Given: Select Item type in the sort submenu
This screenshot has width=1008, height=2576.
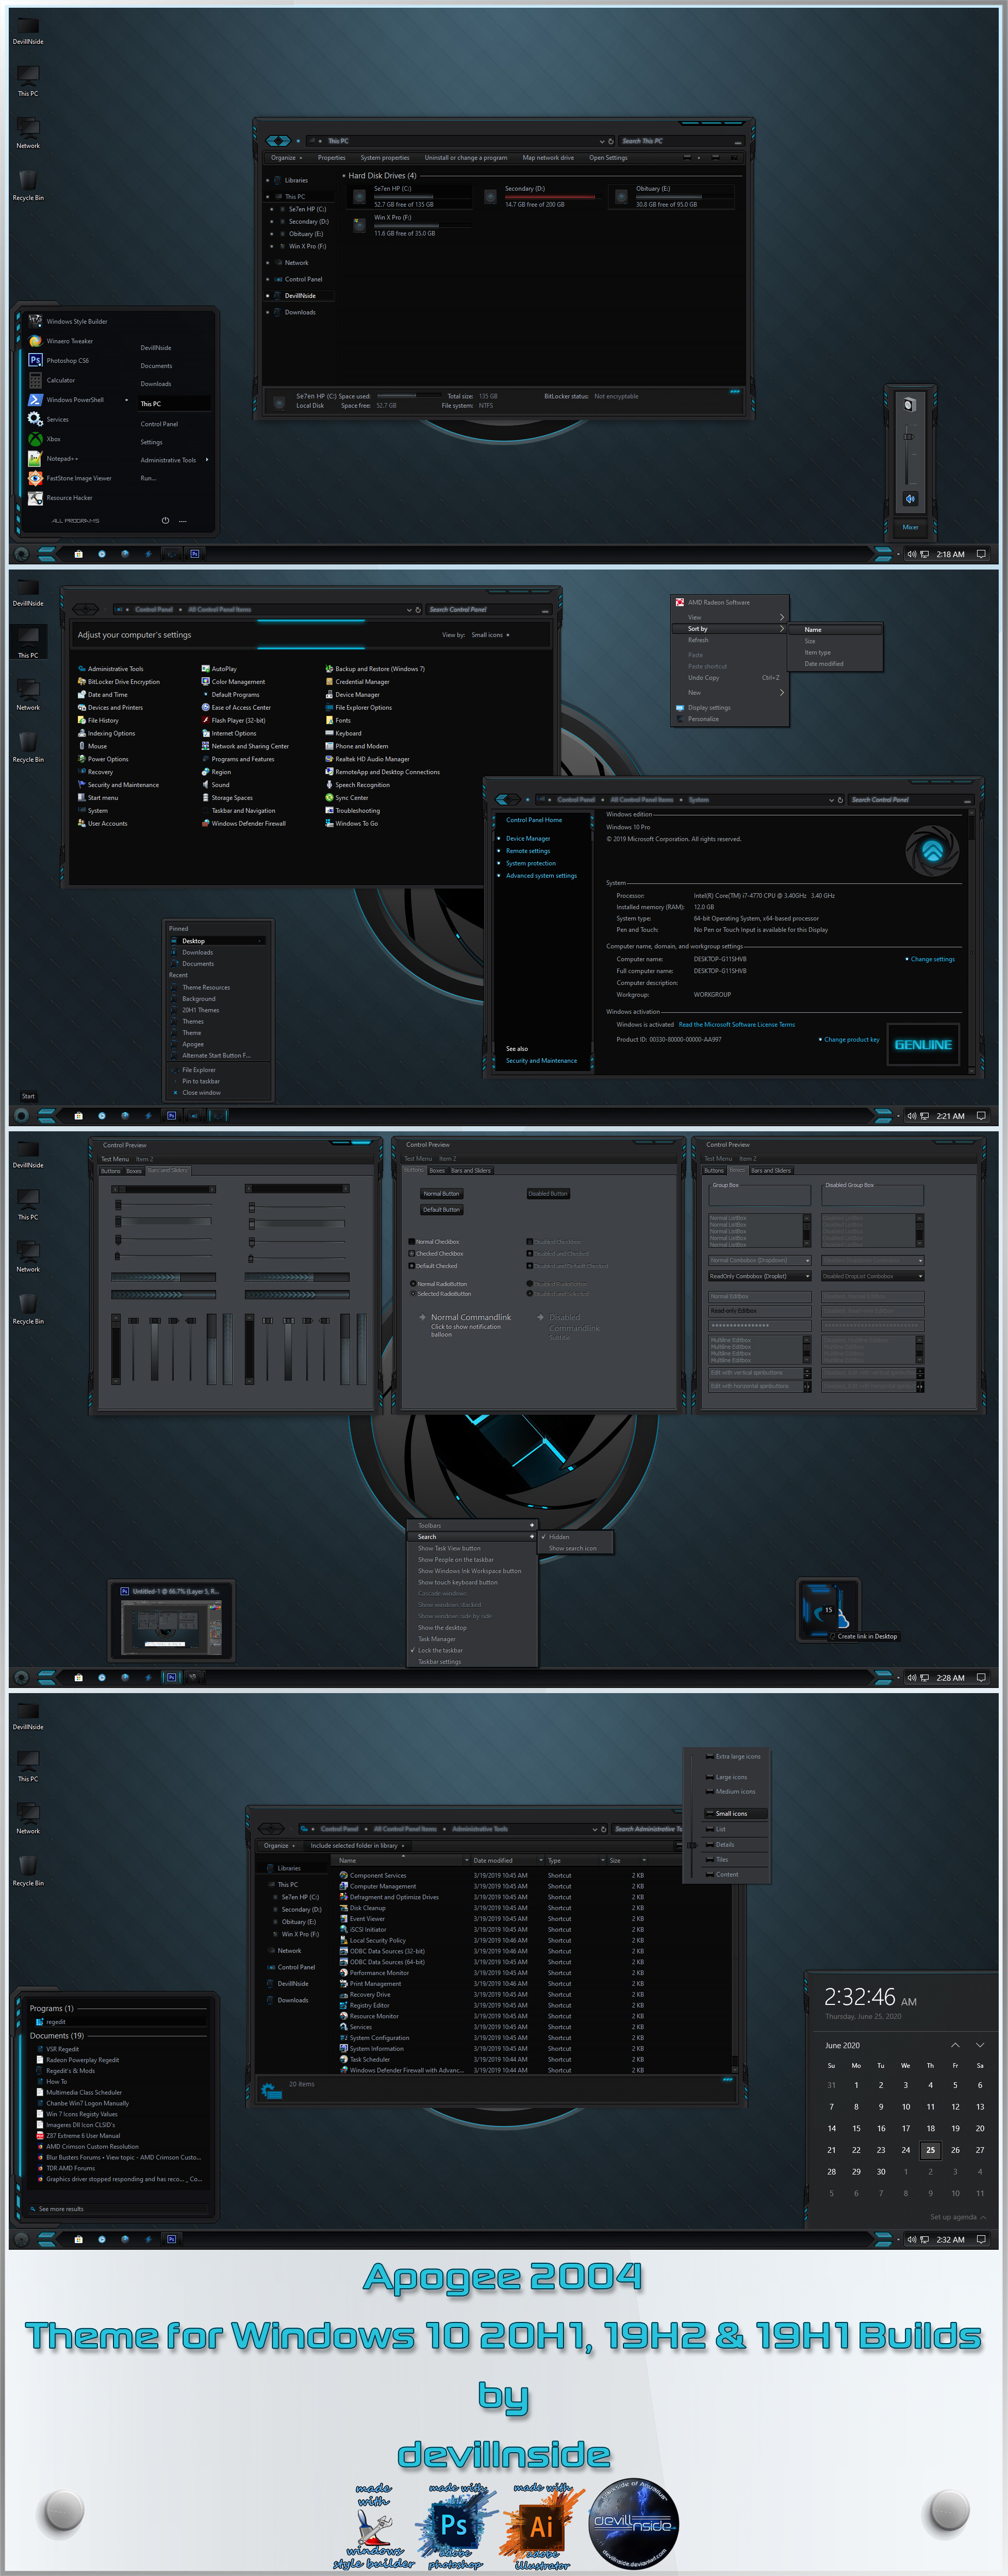Looking at the screenshot, I should 817,652.
